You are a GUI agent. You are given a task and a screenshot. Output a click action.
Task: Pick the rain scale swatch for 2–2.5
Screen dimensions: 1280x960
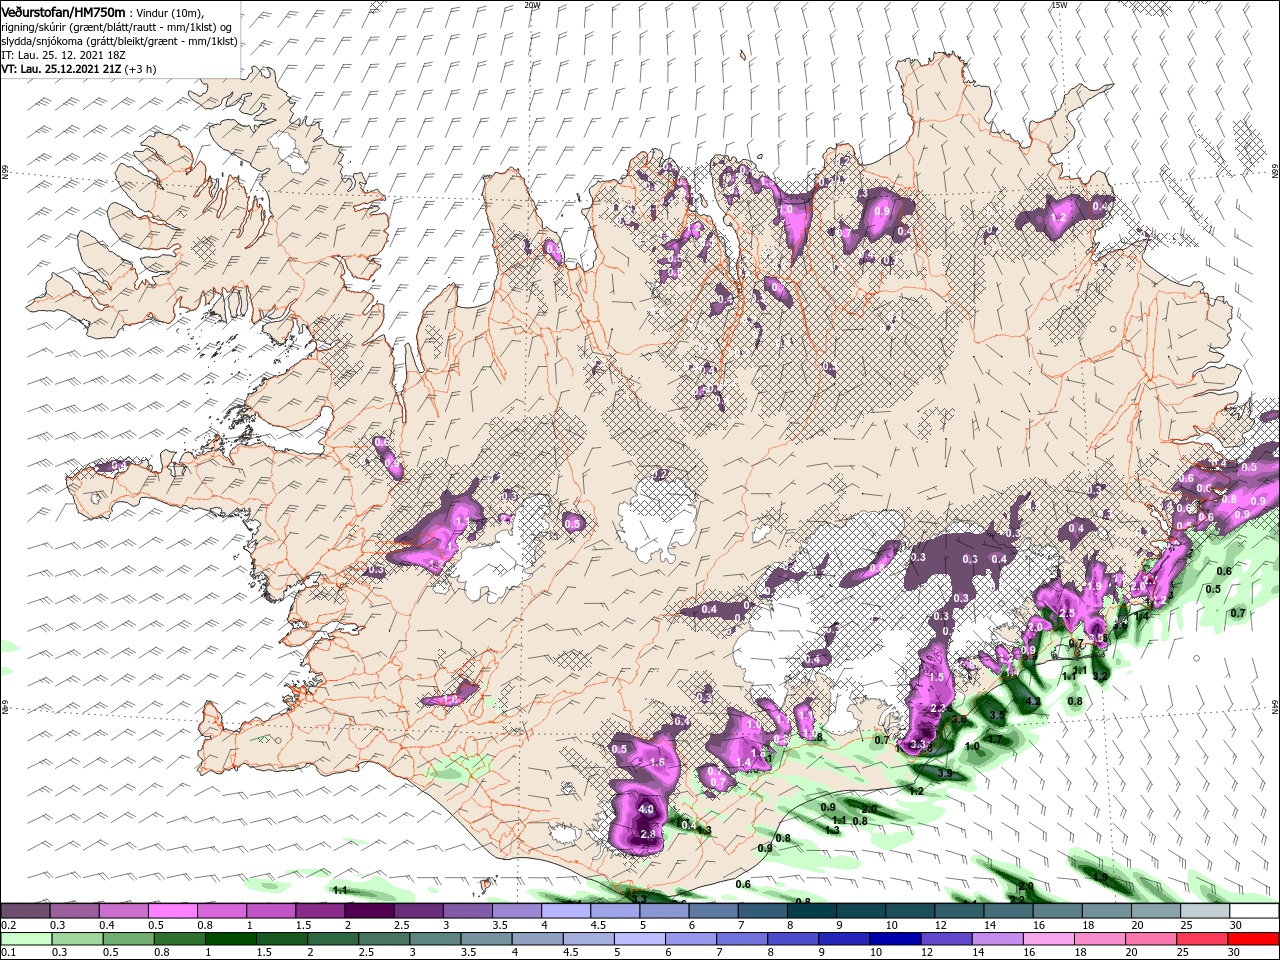click(333, 939)
